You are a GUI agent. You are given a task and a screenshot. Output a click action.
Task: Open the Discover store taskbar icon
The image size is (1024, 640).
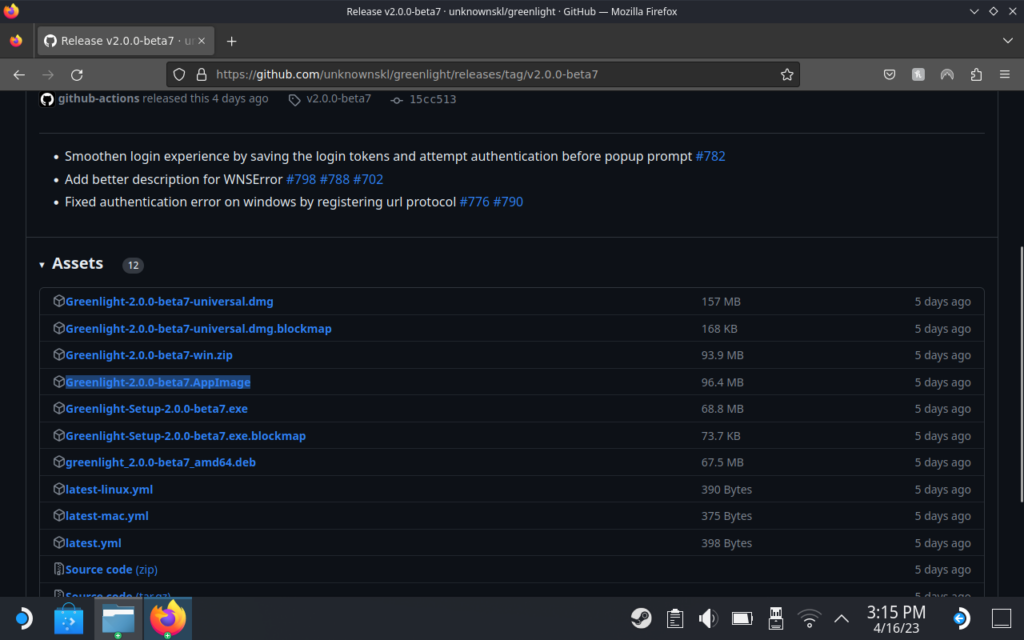click(x=70, y=619)
